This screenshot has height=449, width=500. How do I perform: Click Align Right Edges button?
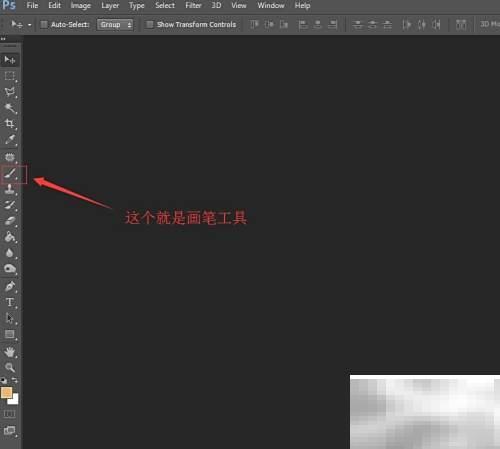[332, 24]
